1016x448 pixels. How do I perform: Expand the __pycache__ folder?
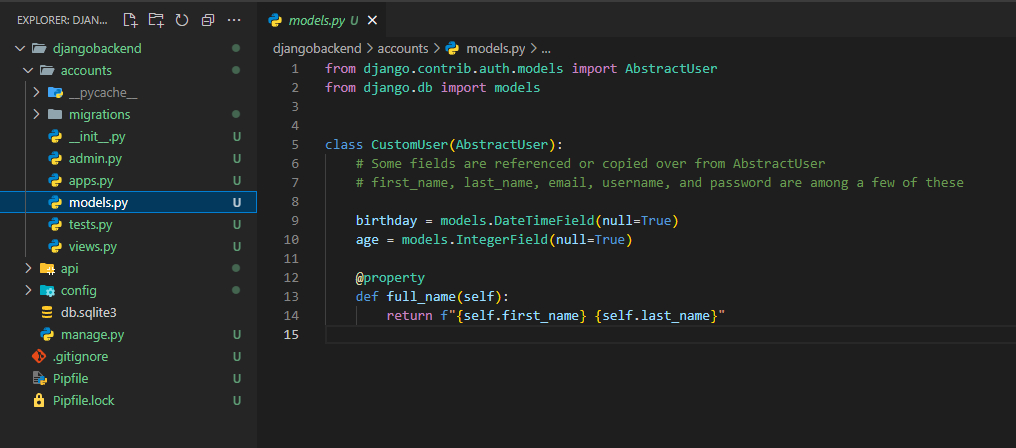click(x=102, y=92)
